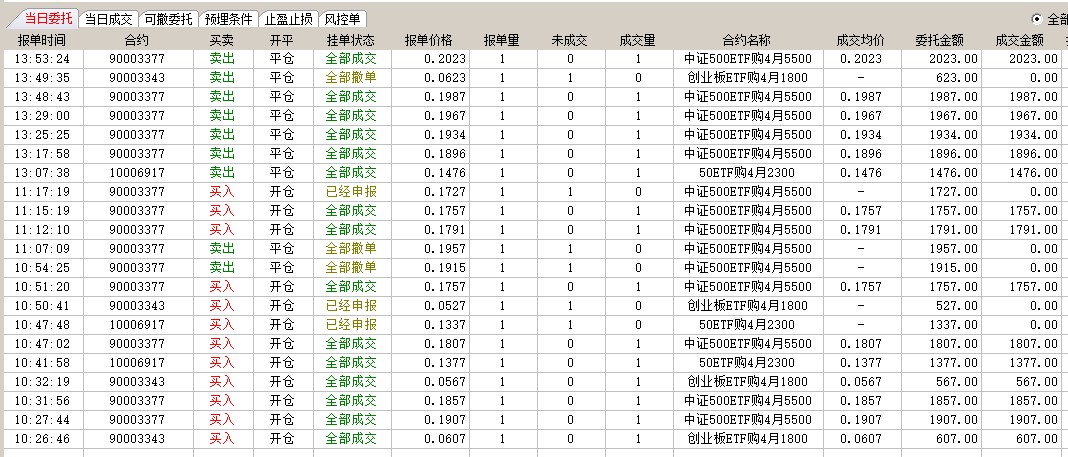Click 委托金额 value 623.00
This screenshot has height=457, width=1068.
click(x=958, y=78)
